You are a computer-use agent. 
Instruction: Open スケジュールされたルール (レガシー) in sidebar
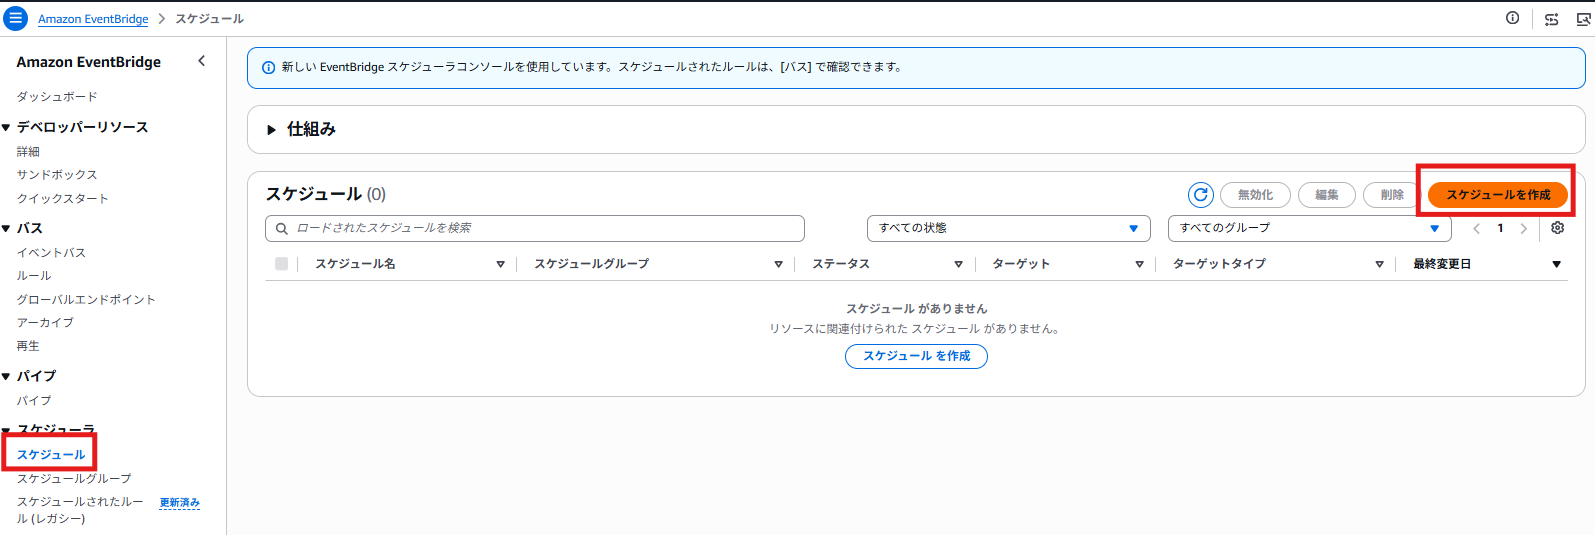click(80, 510)
